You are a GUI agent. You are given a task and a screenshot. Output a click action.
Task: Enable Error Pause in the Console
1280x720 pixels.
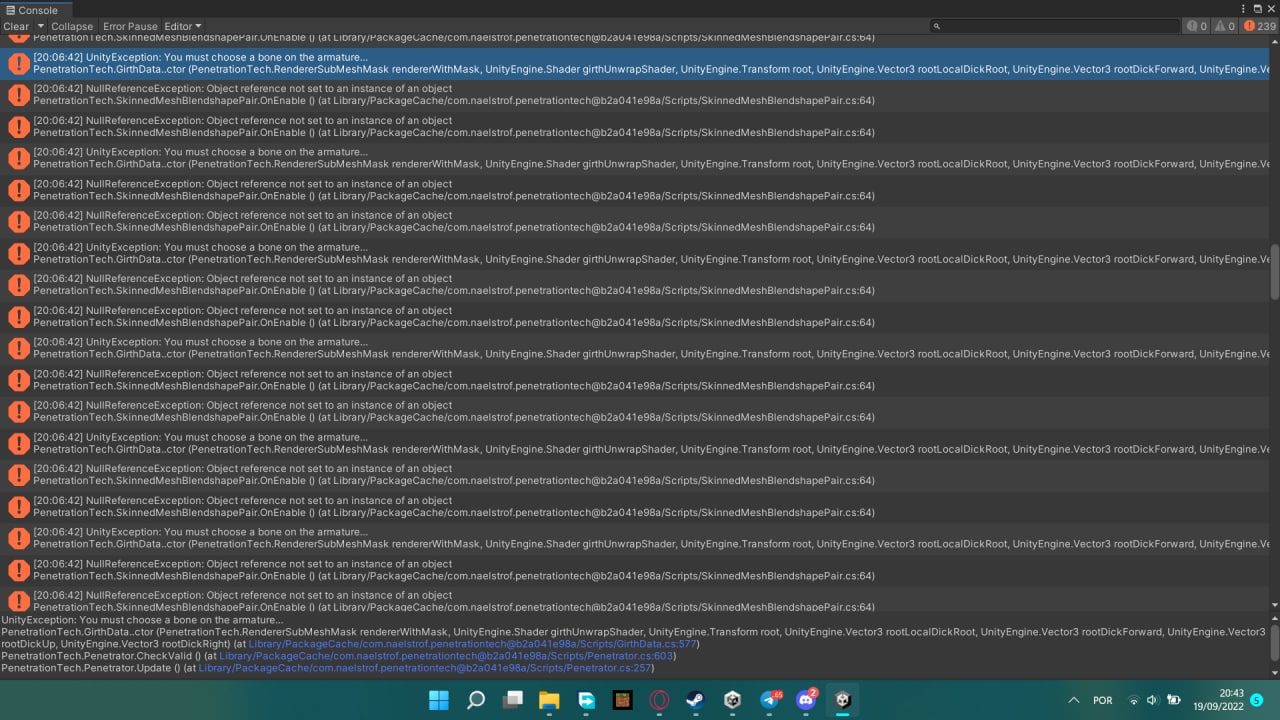click(129, 27)
